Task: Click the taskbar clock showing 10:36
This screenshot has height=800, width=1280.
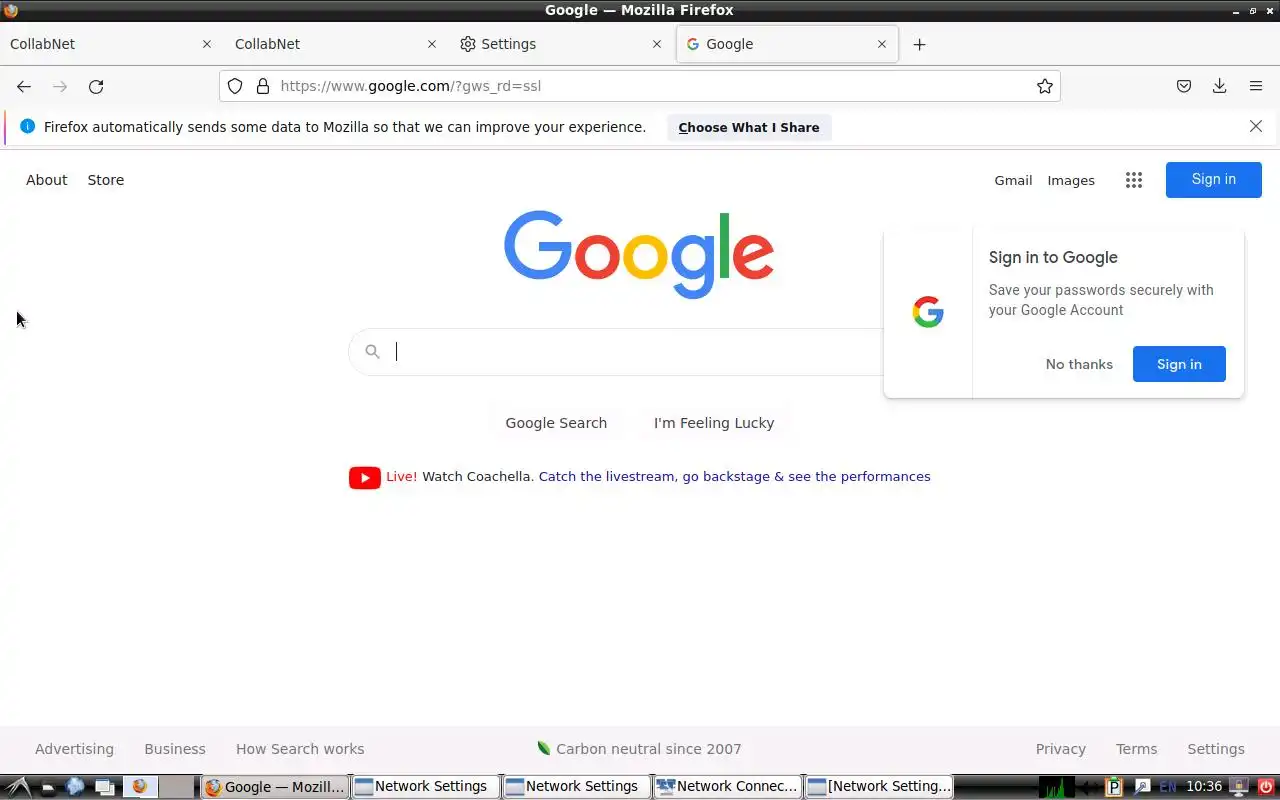Action: click(1204, 787)
